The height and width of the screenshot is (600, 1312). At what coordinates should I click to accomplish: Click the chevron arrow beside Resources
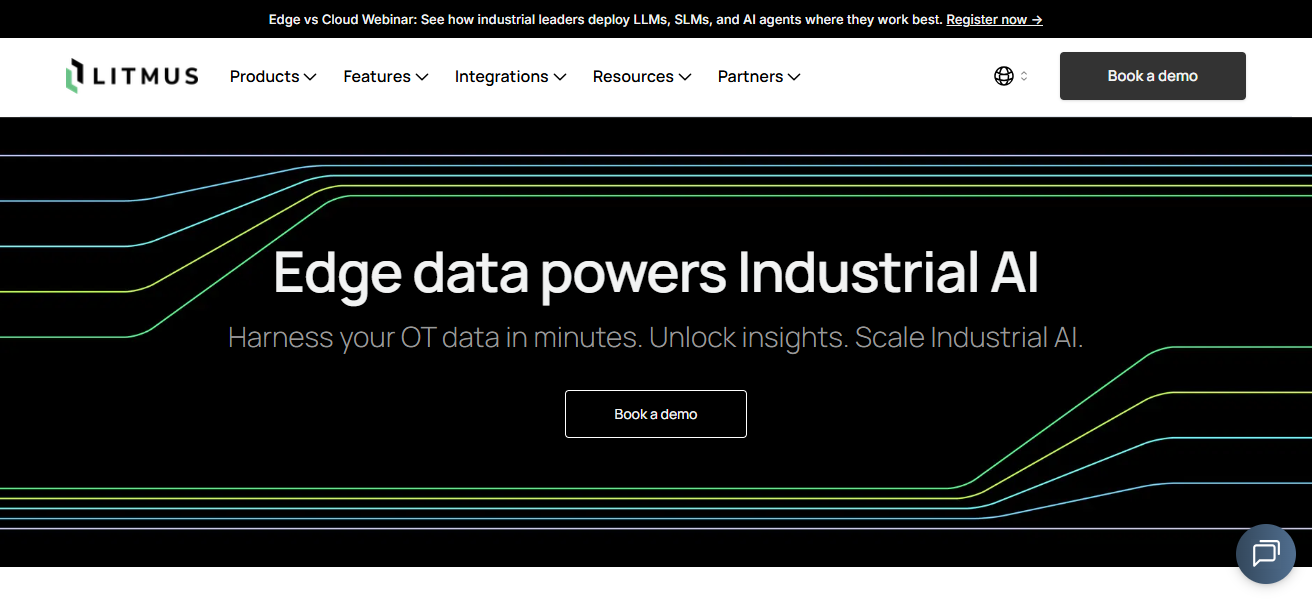(x=685, y=77)
